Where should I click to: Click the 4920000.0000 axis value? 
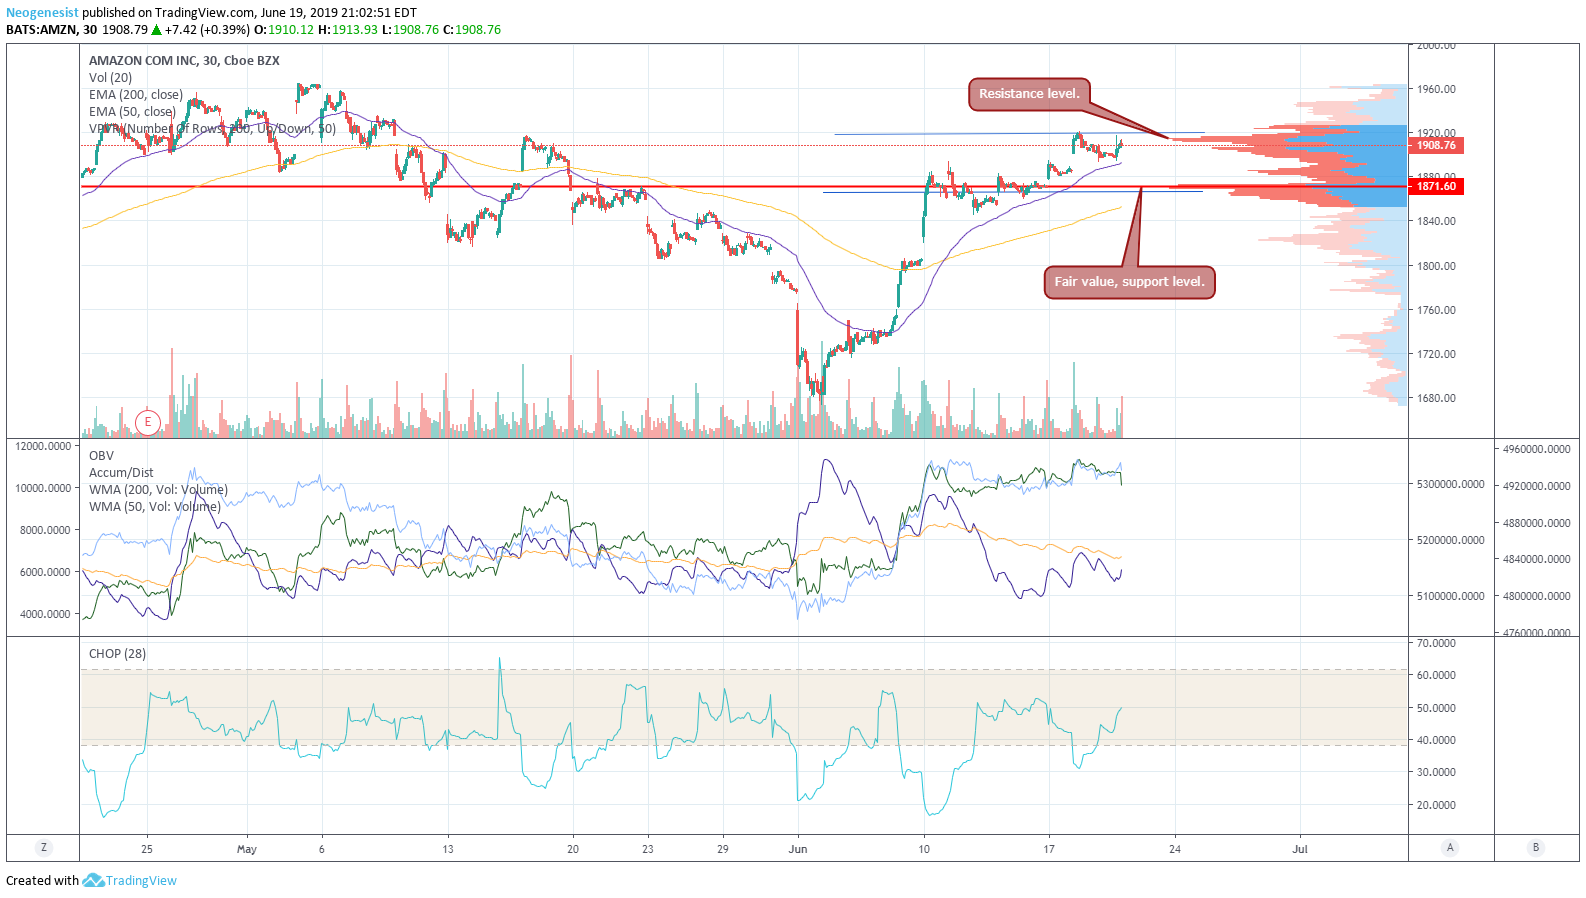coord(1537,486)
